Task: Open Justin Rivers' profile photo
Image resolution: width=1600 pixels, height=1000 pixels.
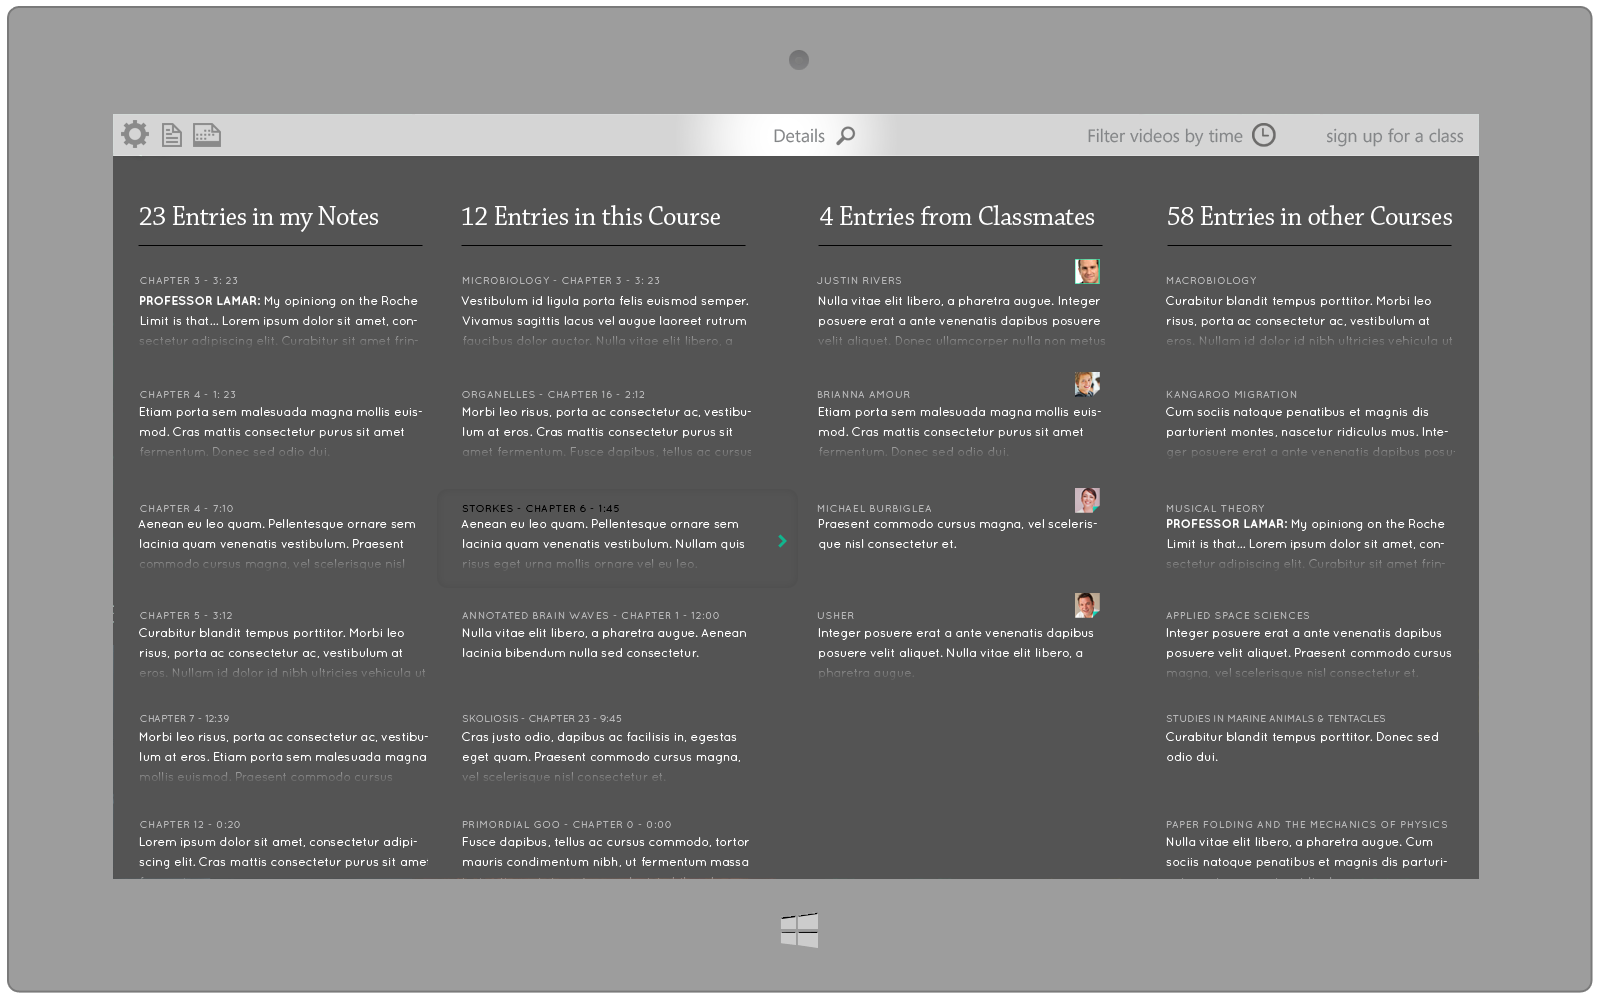Action: [x=1087, y=271]
